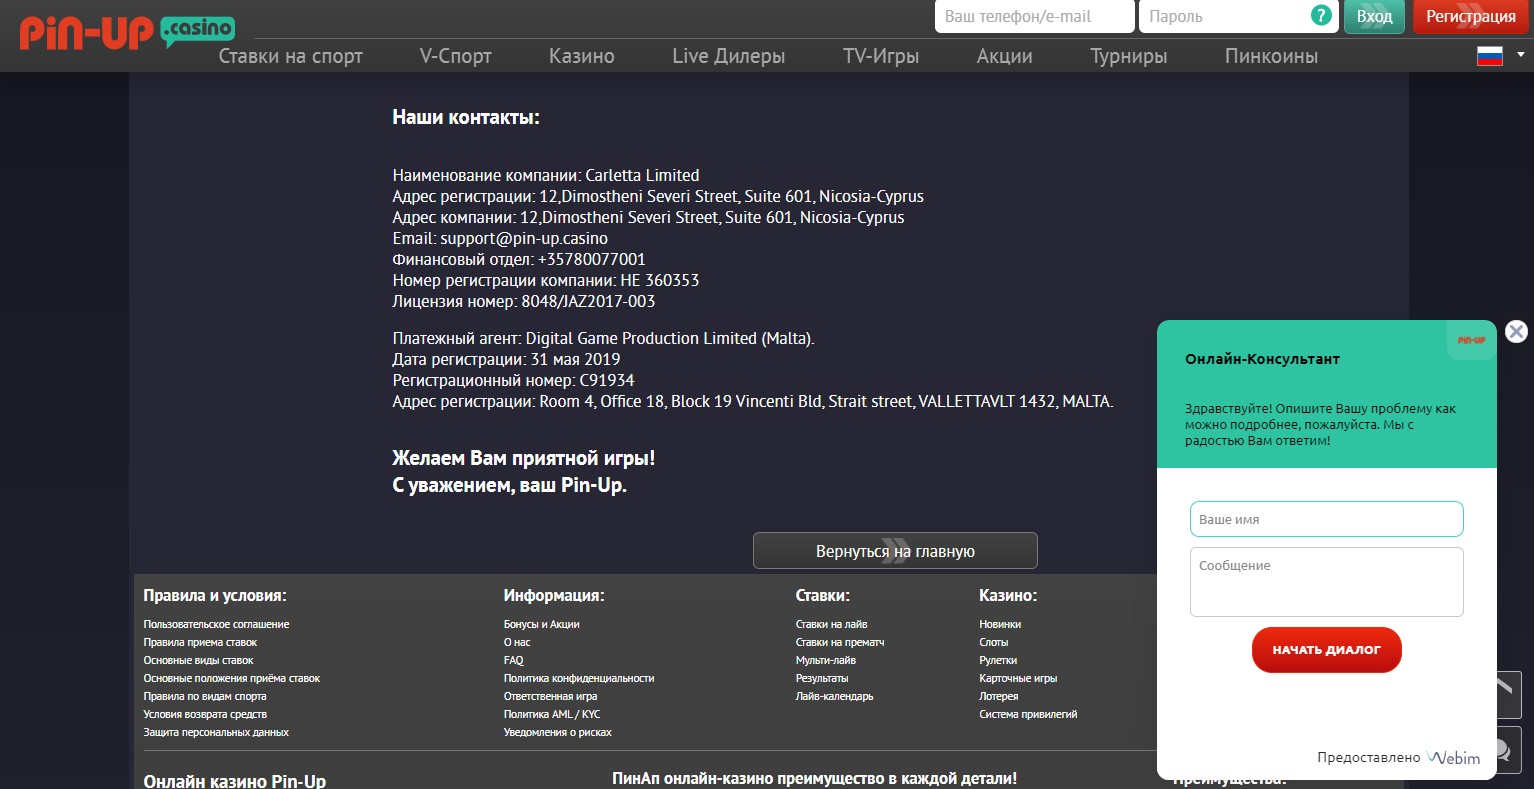Viewport: 1534px width, 789px height.
Task: Focus the phone/e-mail login field
Action: pyautogui.click(x=1035, y=17)
